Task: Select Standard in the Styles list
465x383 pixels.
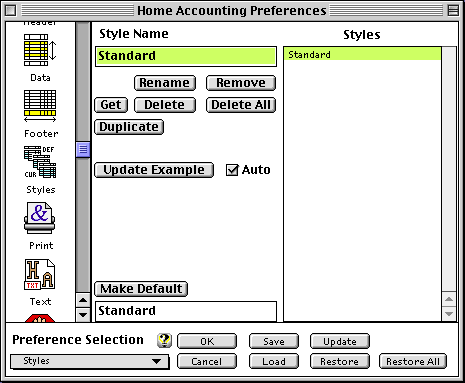Action: coord(363,54)
